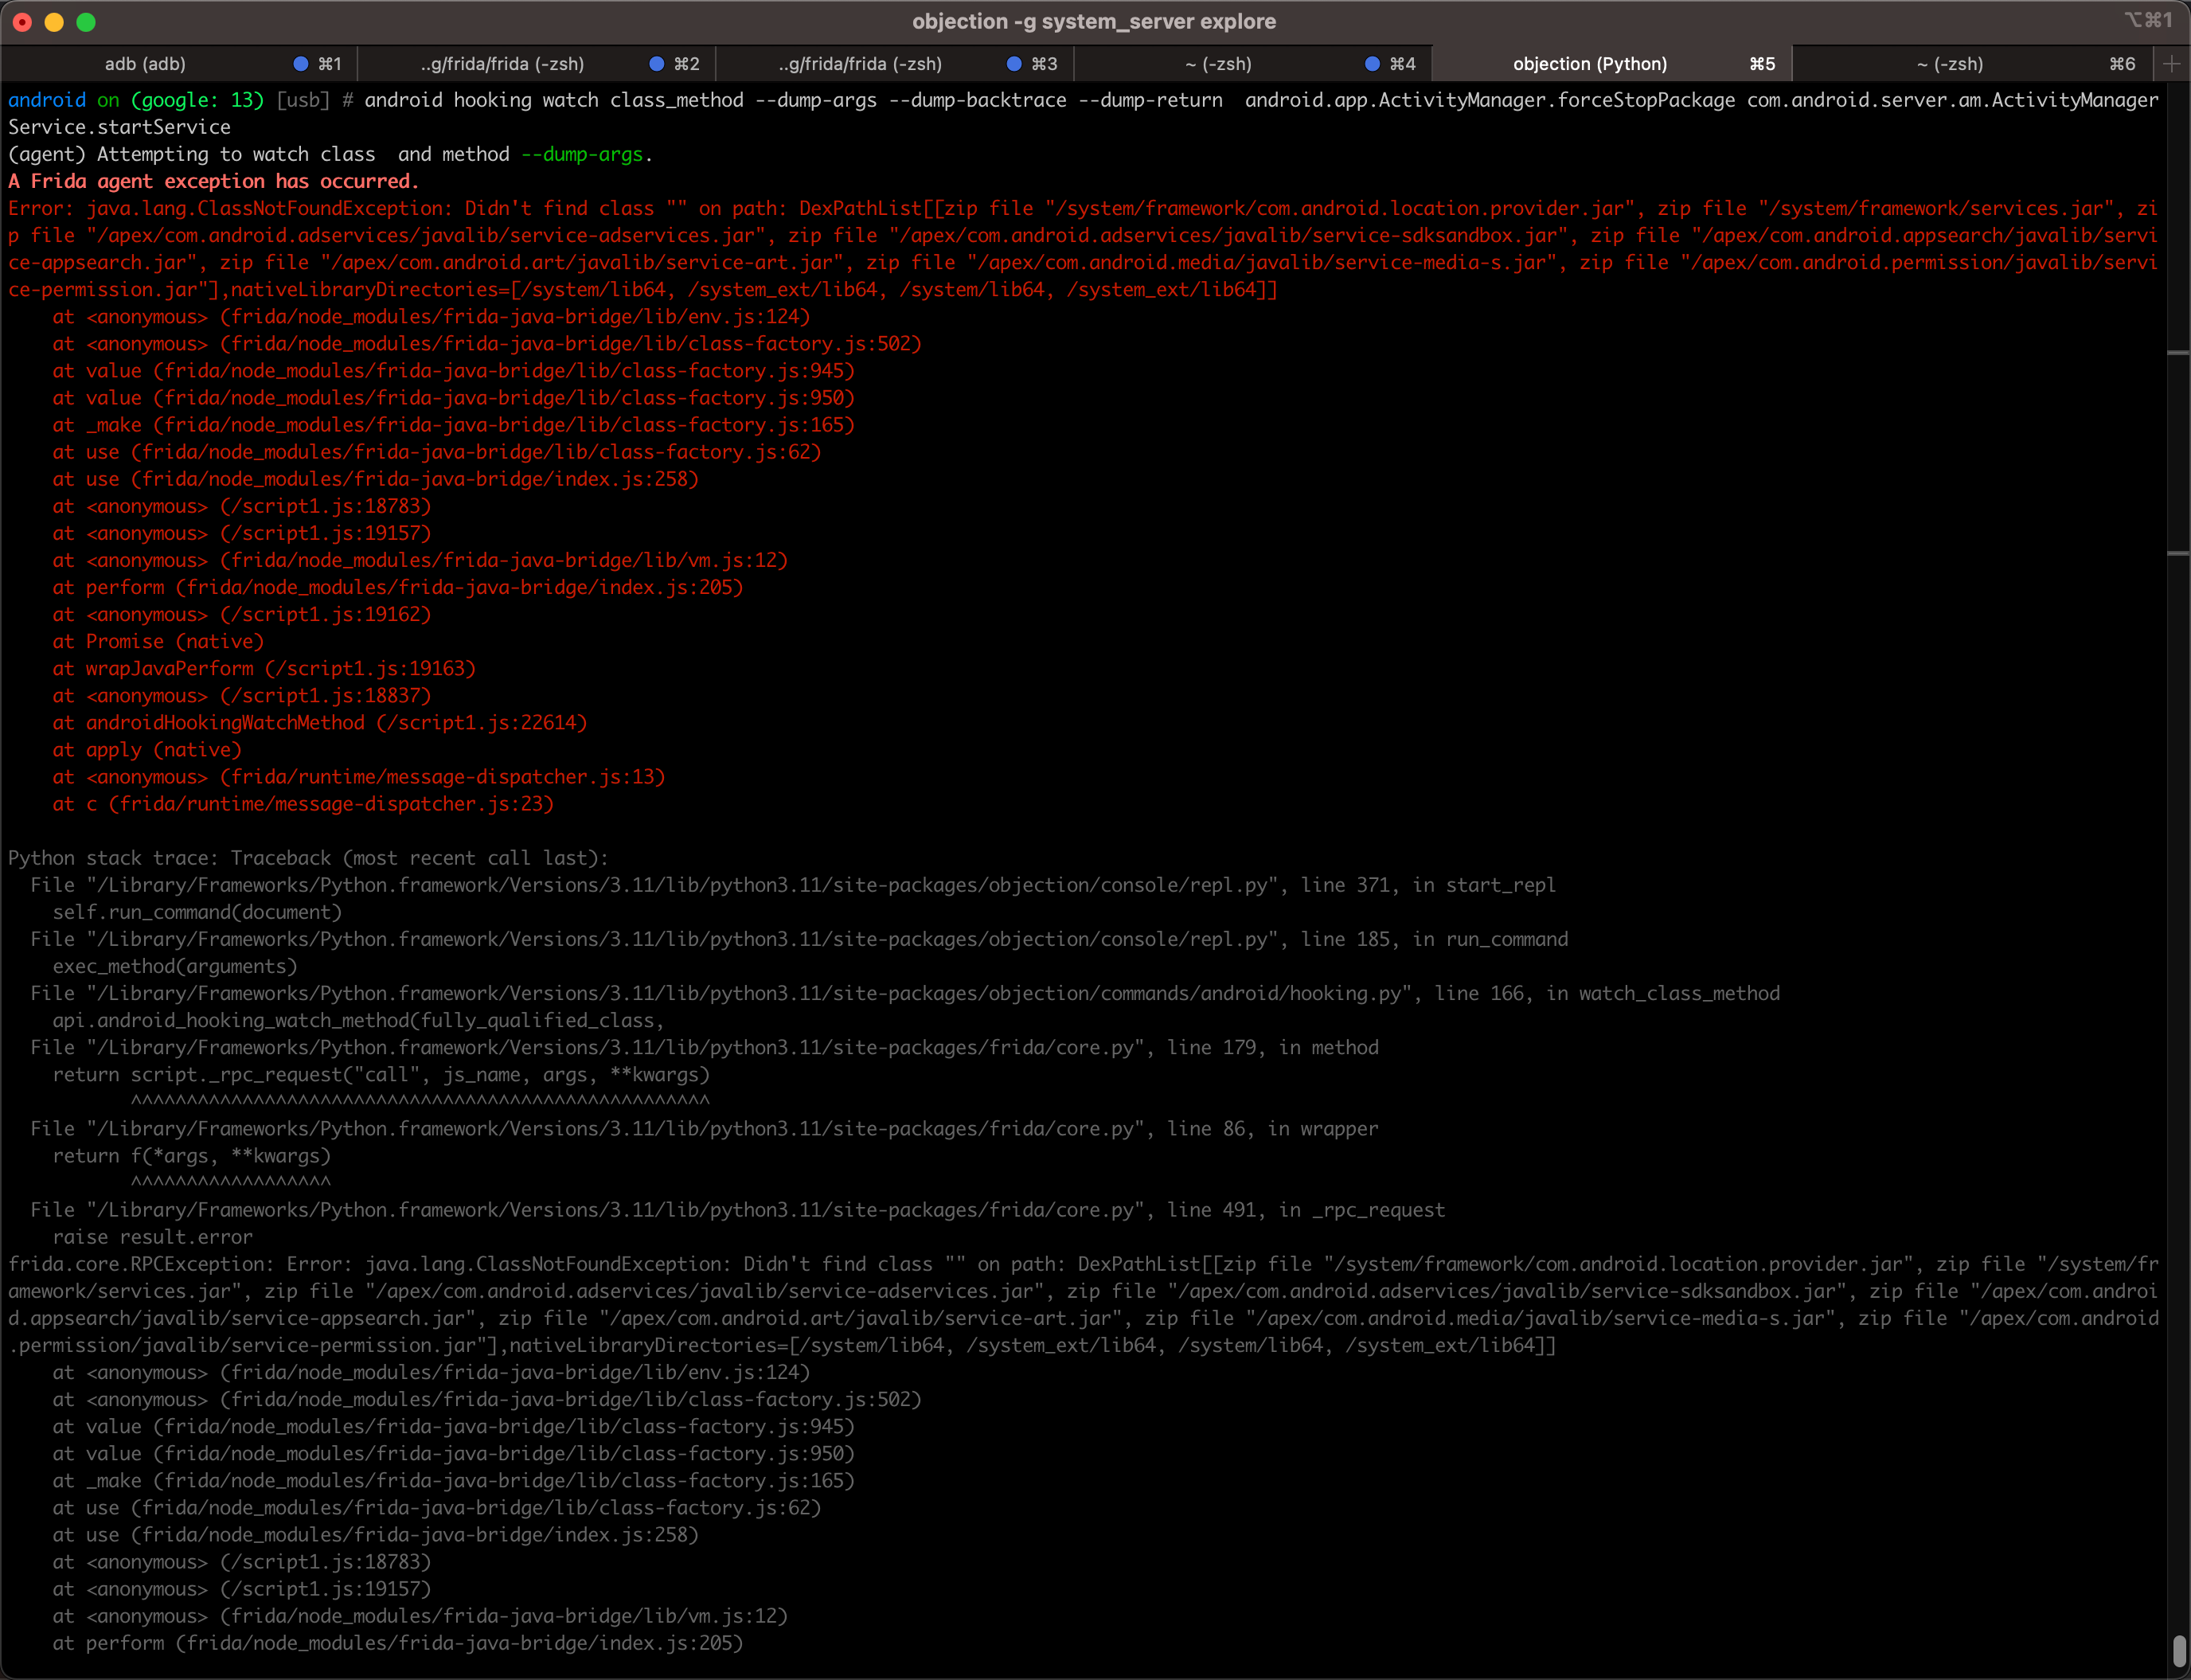Click 'api.android_hooking_watch_method(fully_qualified_class,' line
Viewport: 2191px width, 1680px height.
coord(359,1020)
